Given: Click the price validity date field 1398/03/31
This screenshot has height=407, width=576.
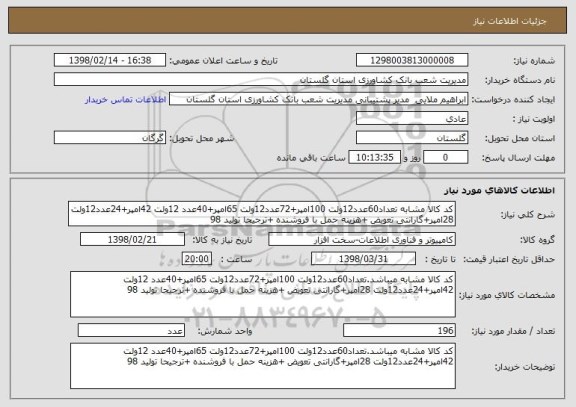Looking at the screenshot, I should pos(363,259).
